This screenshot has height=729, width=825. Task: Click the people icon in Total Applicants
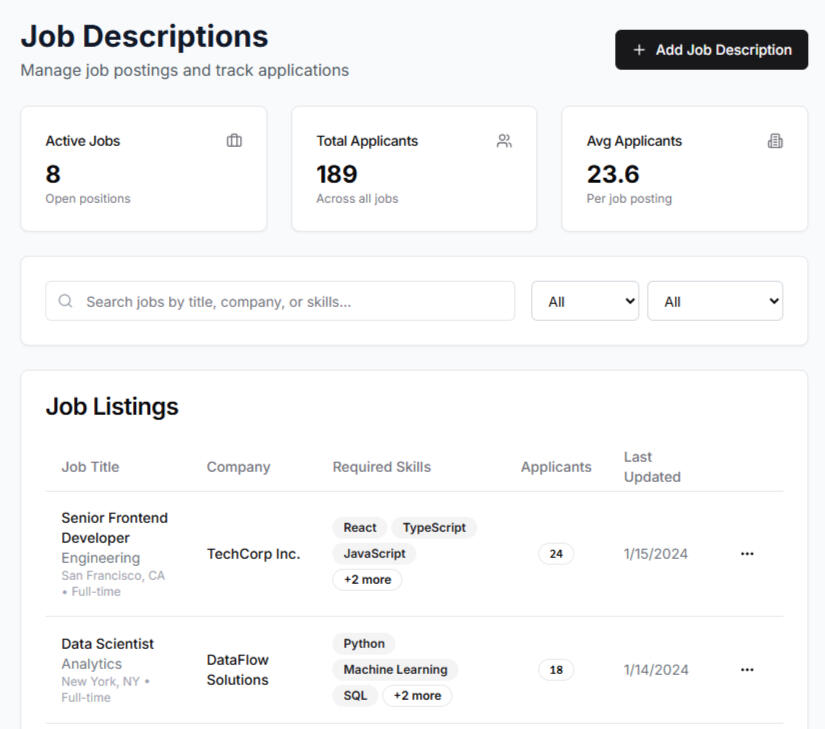click(504, 141)
